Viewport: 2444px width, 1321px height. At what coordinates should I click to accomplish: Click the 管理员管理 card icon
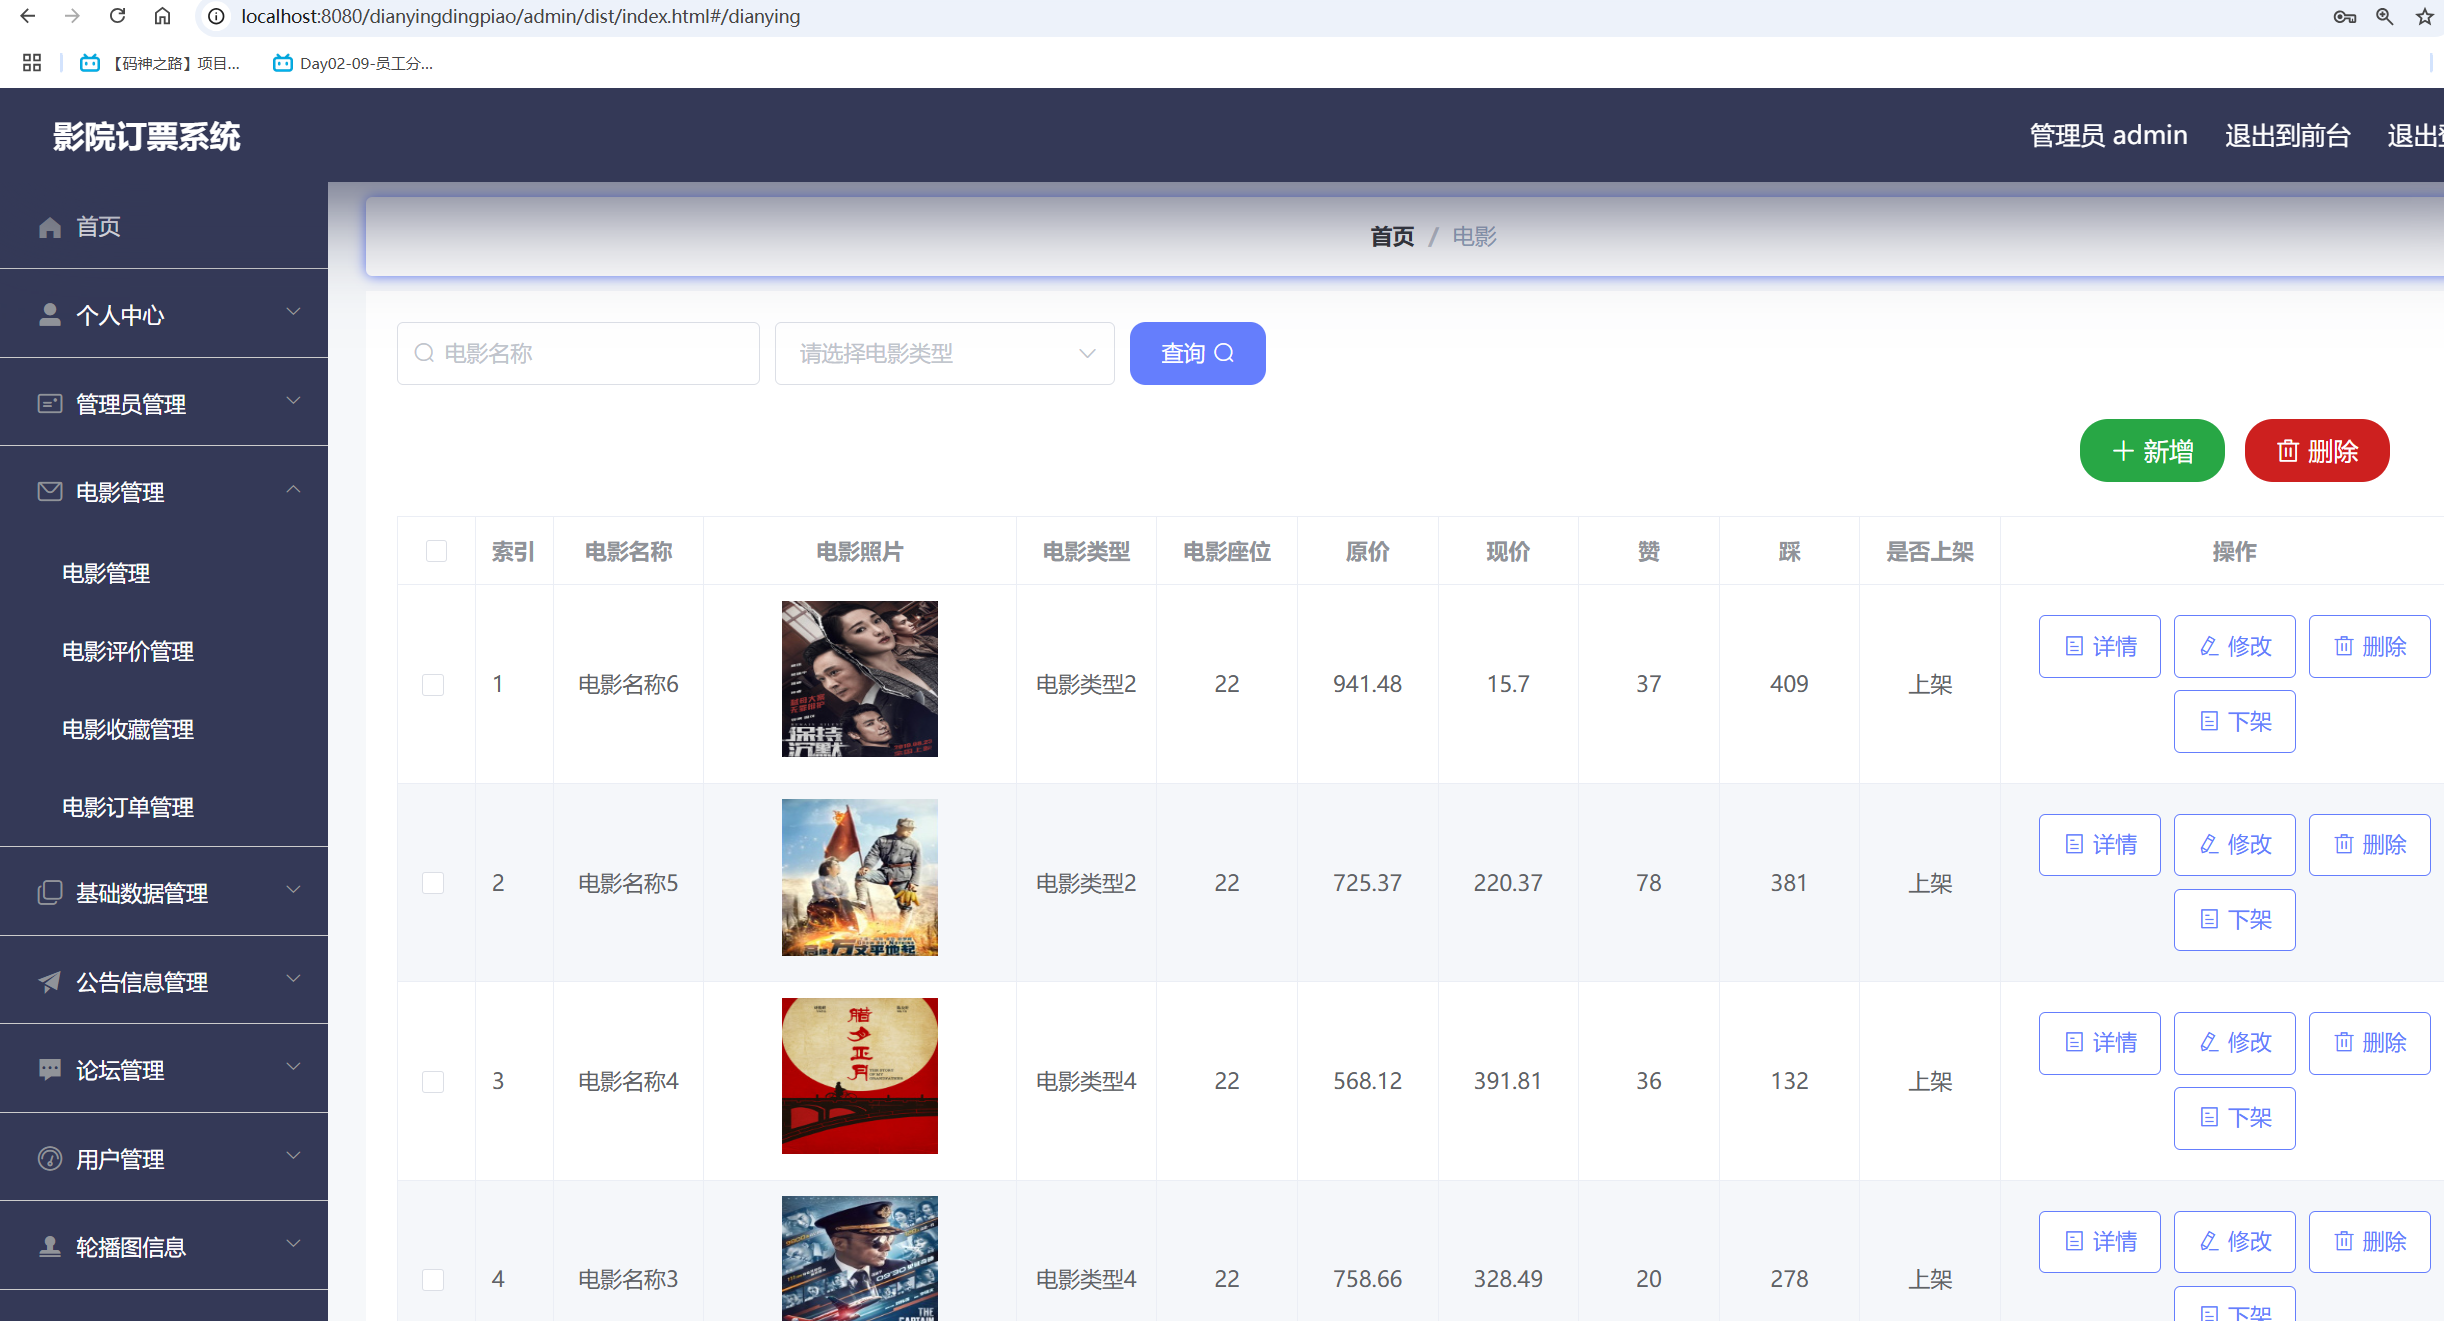(x=50, y=403)
